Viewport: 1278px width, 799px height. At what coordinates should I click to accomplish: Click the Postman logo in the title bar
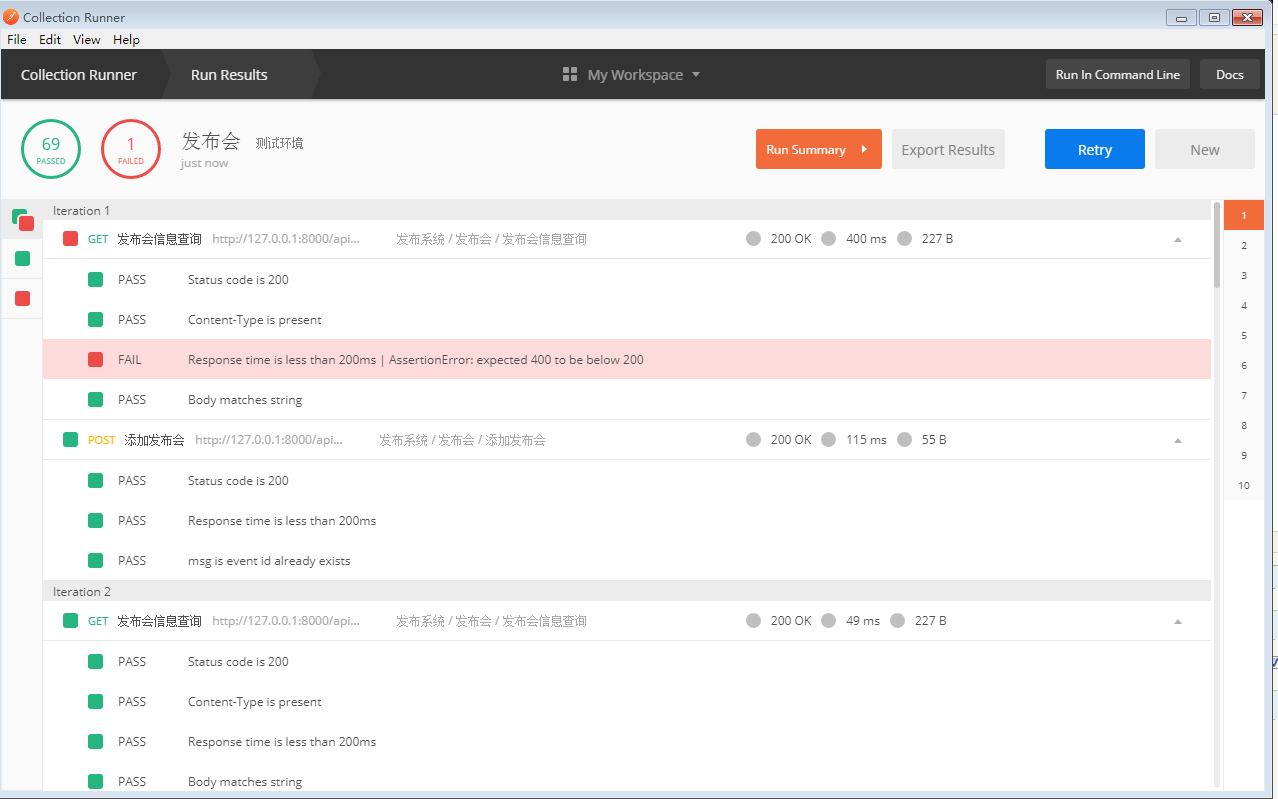click(x=11, y=17)
